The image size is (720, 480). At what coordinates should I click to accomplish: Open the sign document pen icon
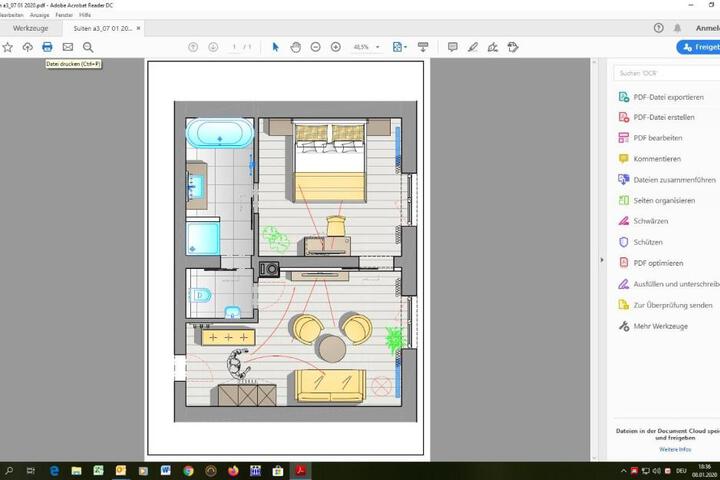tap(493, 47)
